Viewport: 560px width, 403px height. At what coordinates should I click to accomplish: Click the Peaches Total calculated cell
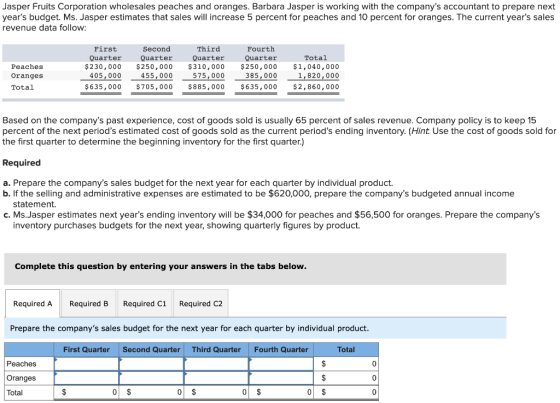tap(346, 364)
